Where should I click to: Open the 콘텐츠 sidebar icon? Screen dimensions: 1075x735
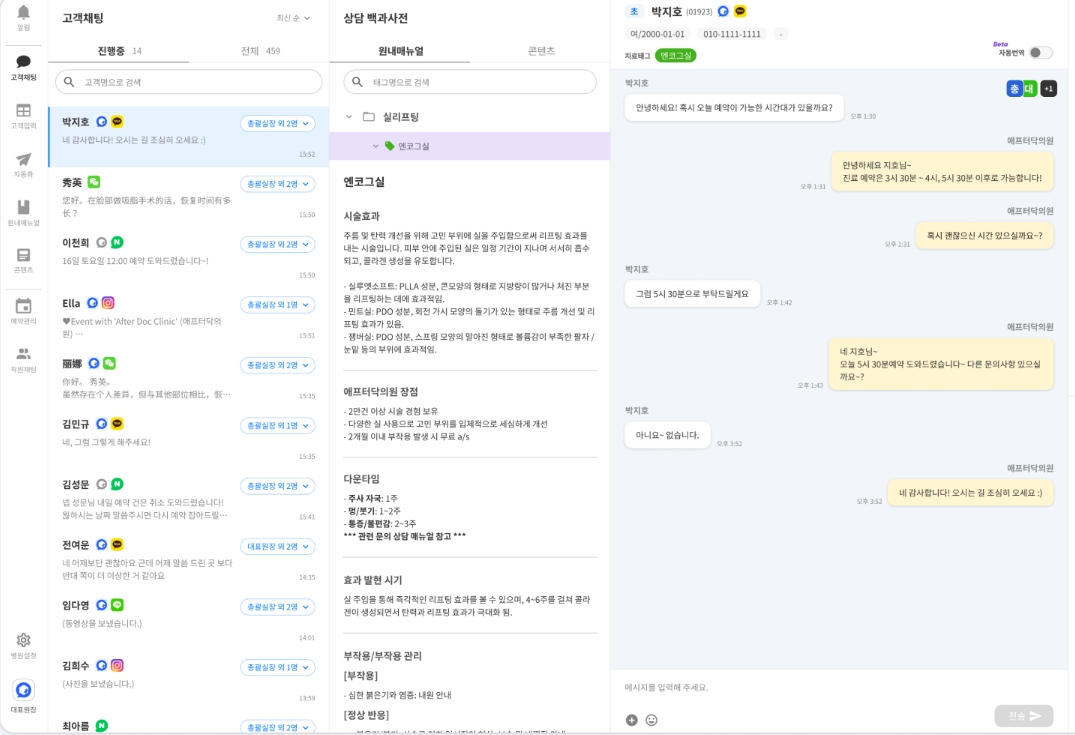23,255
